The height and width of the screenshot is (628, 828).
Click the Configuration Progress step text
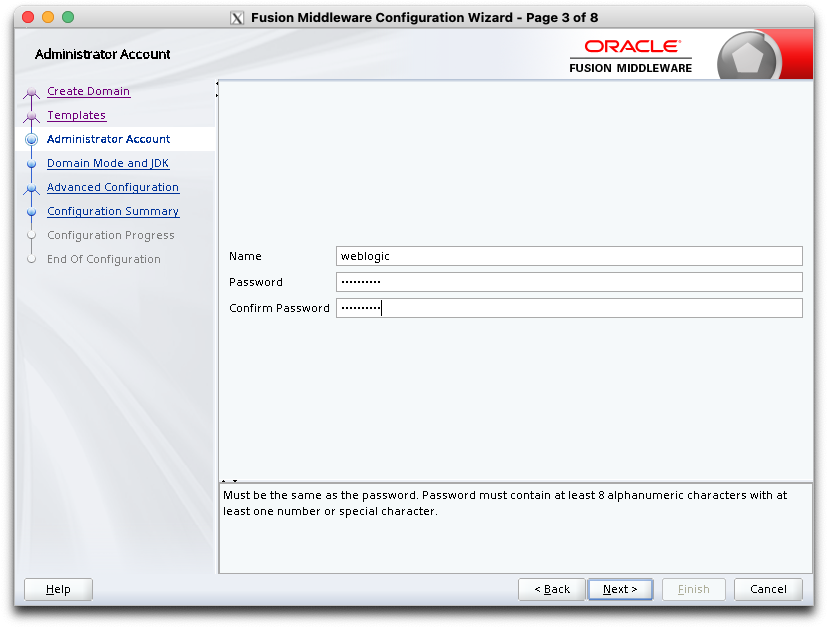point(110,235)
